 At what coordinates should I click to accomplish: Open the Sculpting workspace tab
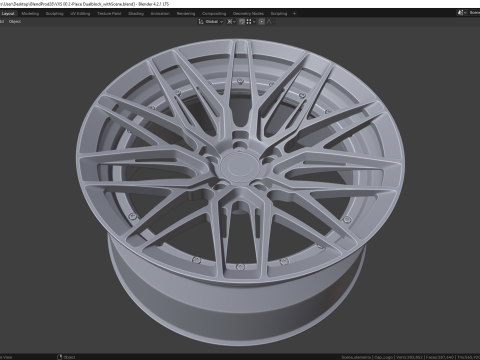coord(54,13)
